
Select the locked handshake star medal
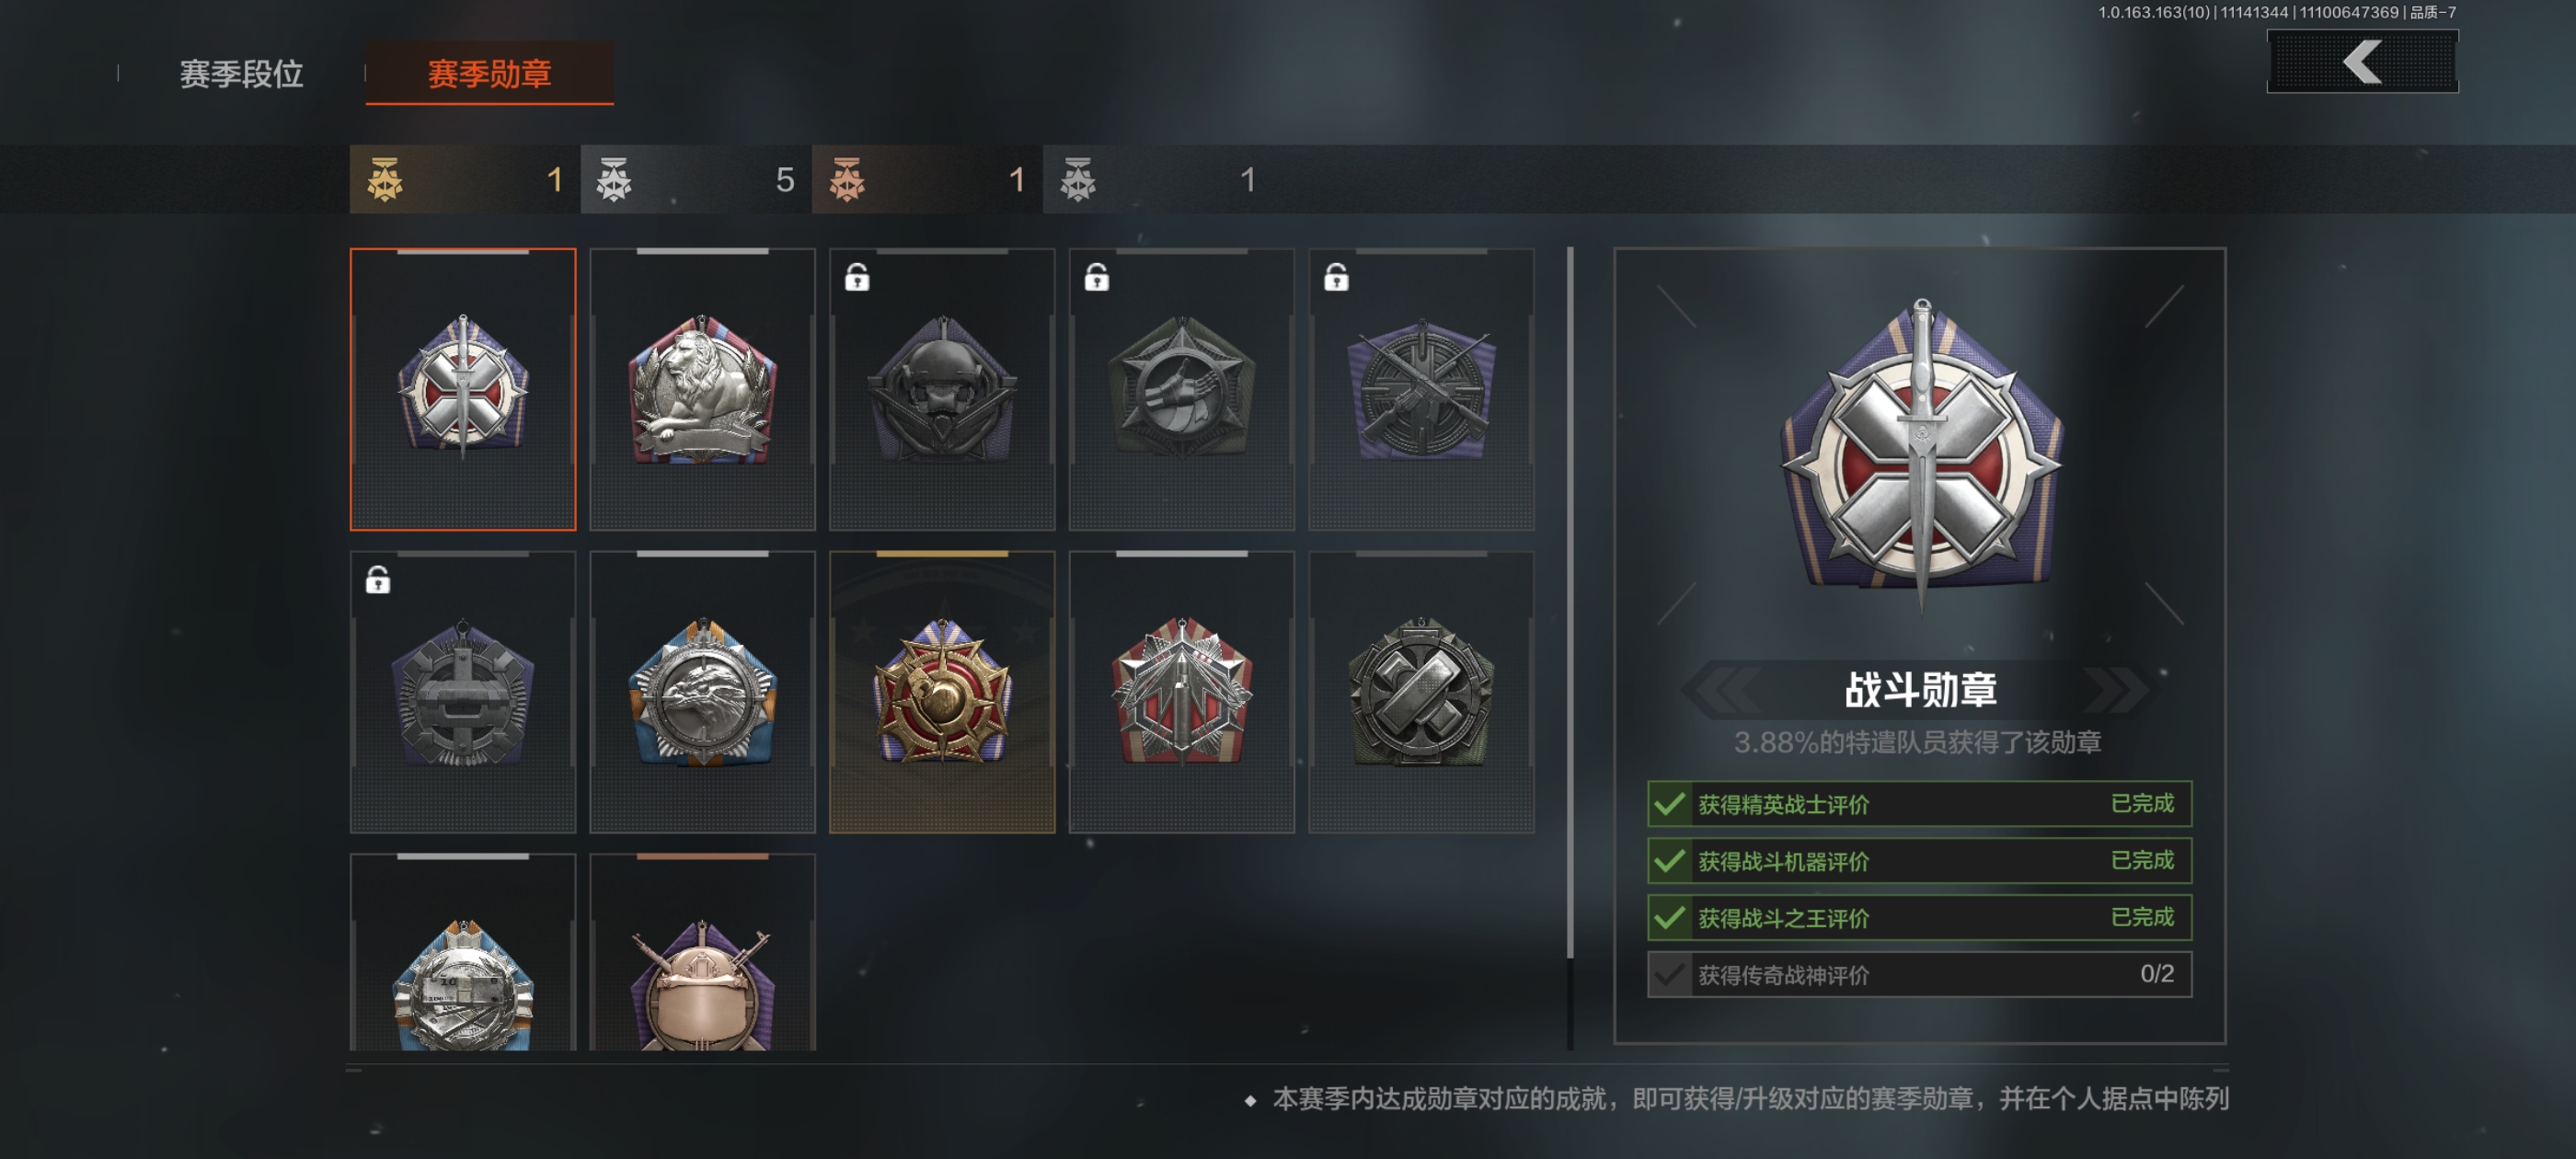(1182, 389)
